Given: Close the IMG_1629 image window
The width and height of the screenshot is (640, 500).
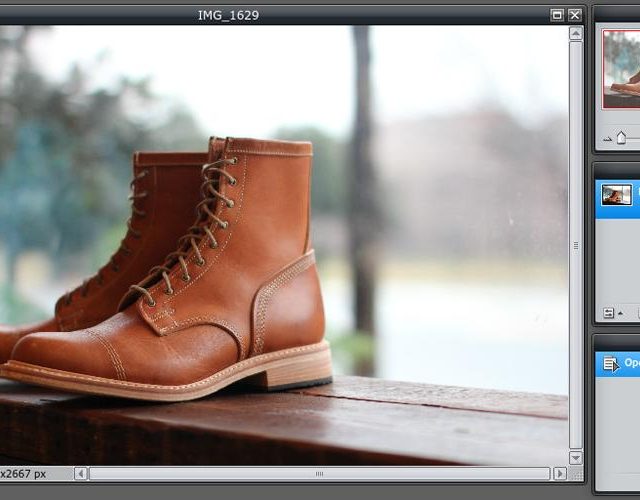Looking at the screenshot, I should point(575,15).
